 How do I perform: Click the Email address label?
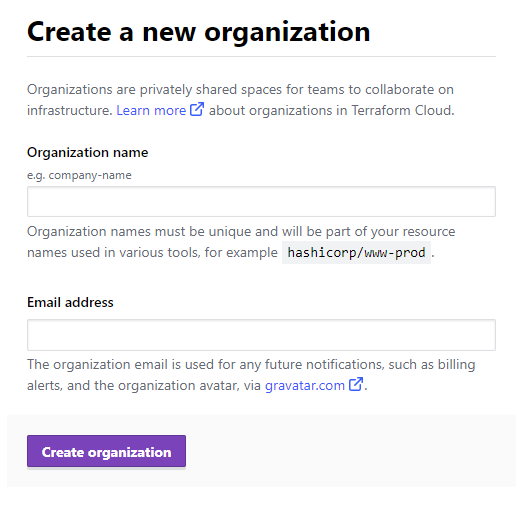[x=70, y=302]
